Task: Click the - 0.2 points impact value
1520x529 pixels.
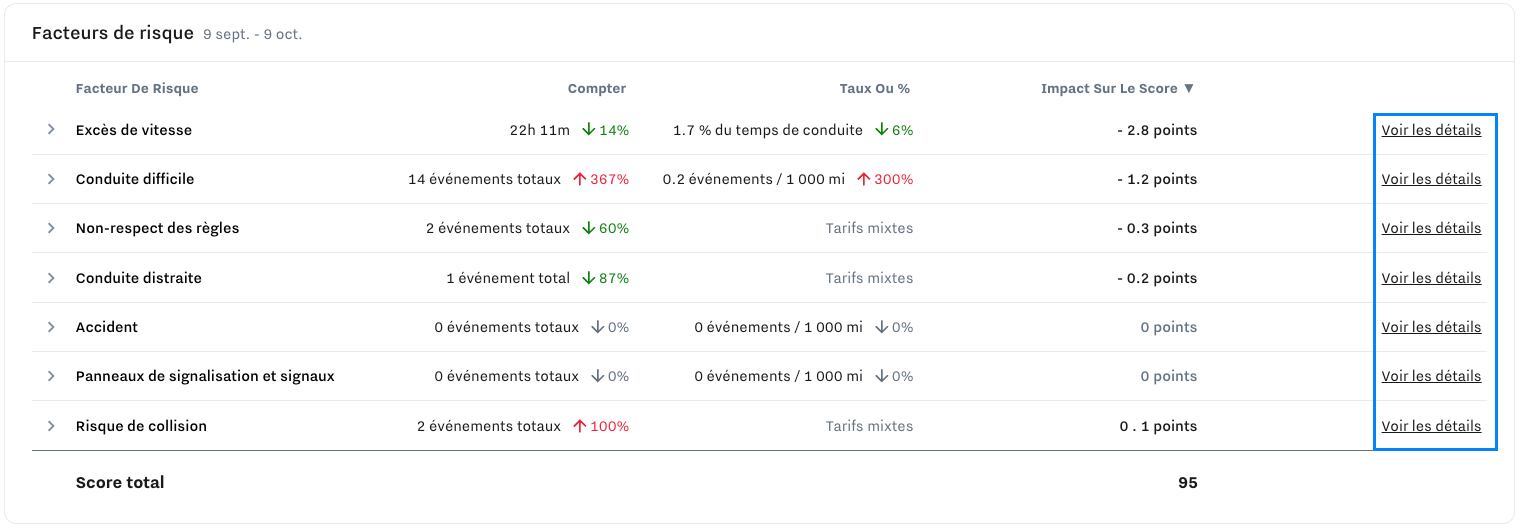Action: tap(1157, 278)
